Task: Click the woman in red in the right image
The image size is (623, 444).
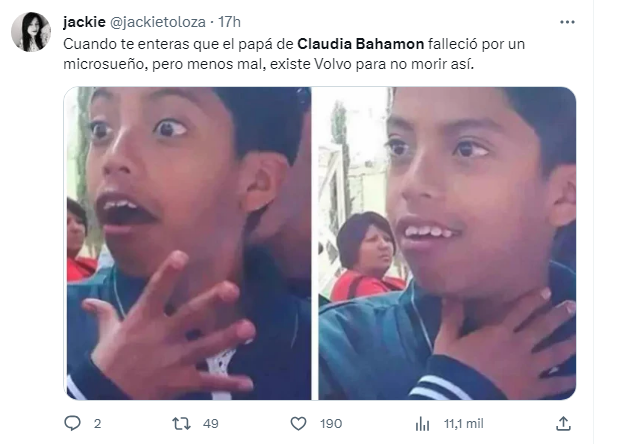Action: coord(368,256)
